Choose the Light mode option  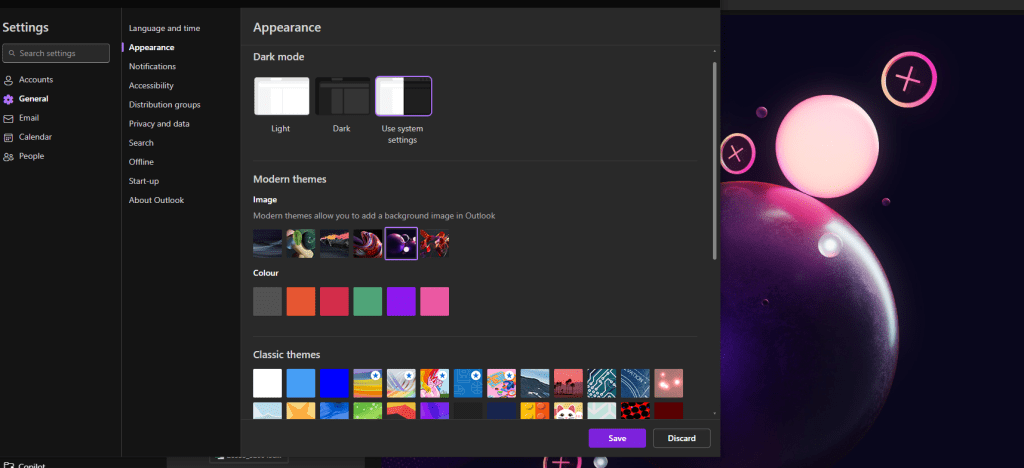click(x=281, y=97)
